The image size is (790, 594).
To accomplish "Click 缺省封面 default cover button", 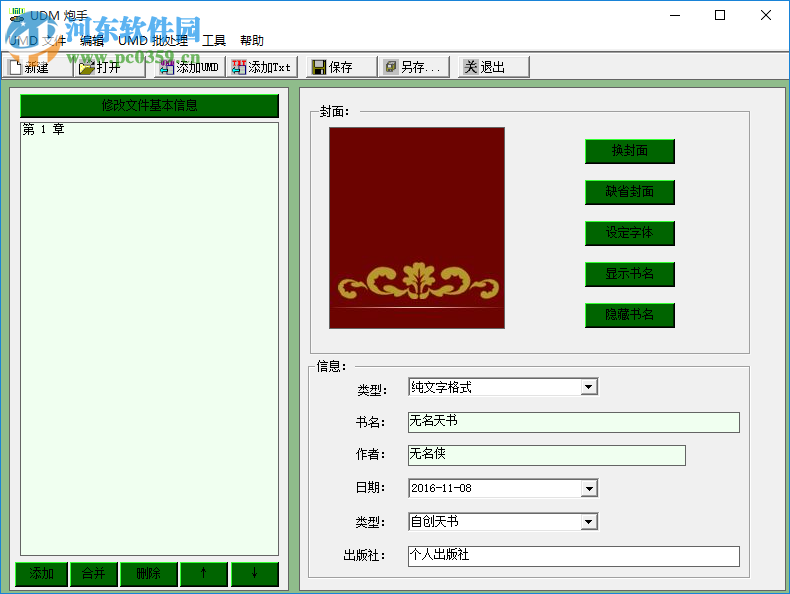I will point(629,192).
